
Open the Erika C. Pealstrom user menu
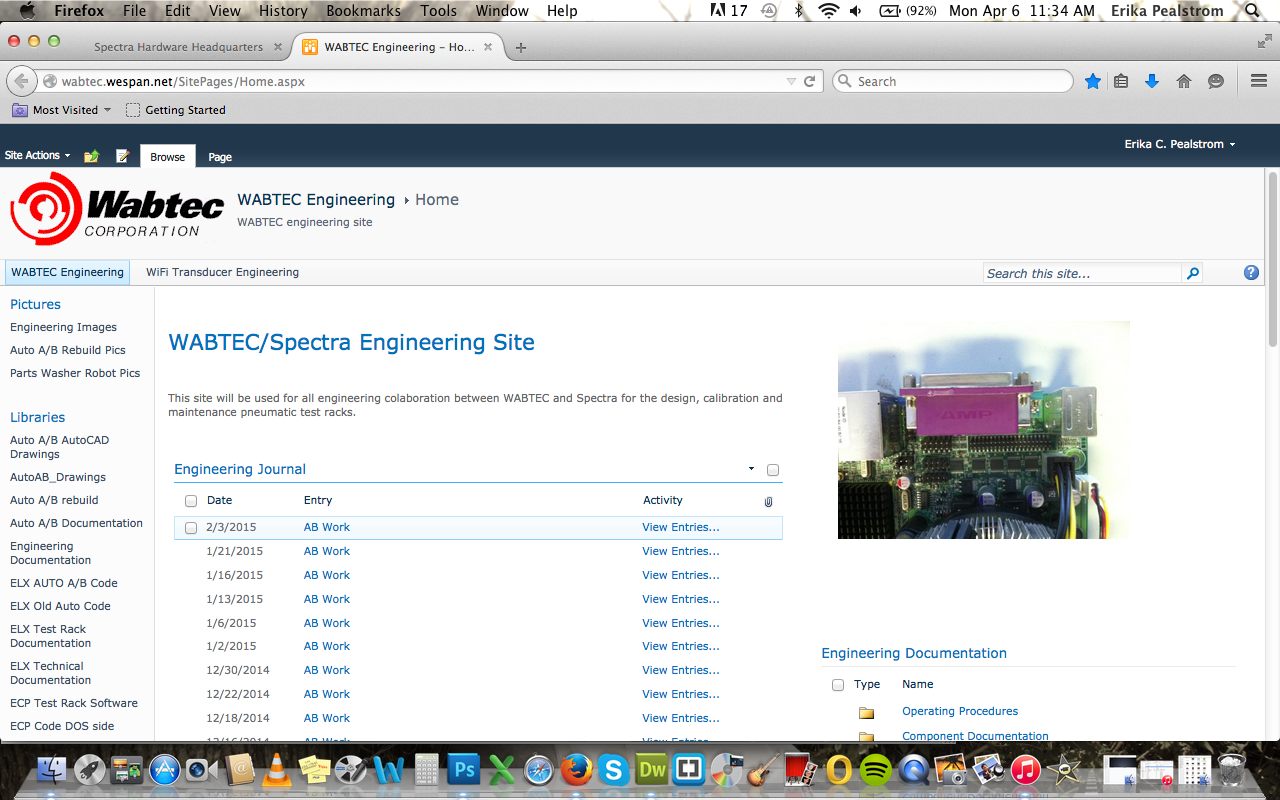(x=1180, y=144)
